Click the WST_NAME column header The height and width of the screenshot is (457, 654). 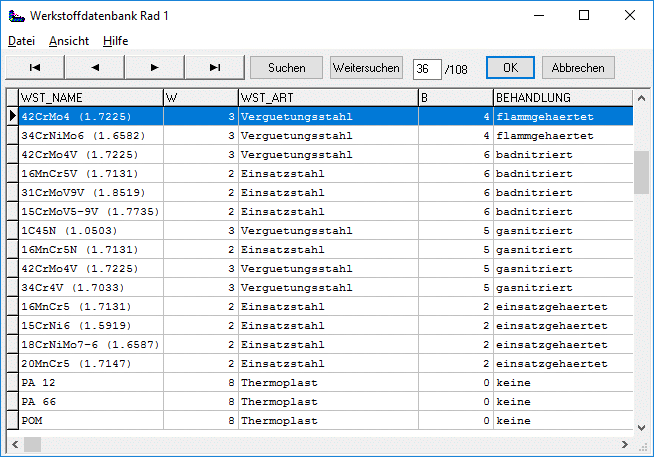tap(90, 98)
